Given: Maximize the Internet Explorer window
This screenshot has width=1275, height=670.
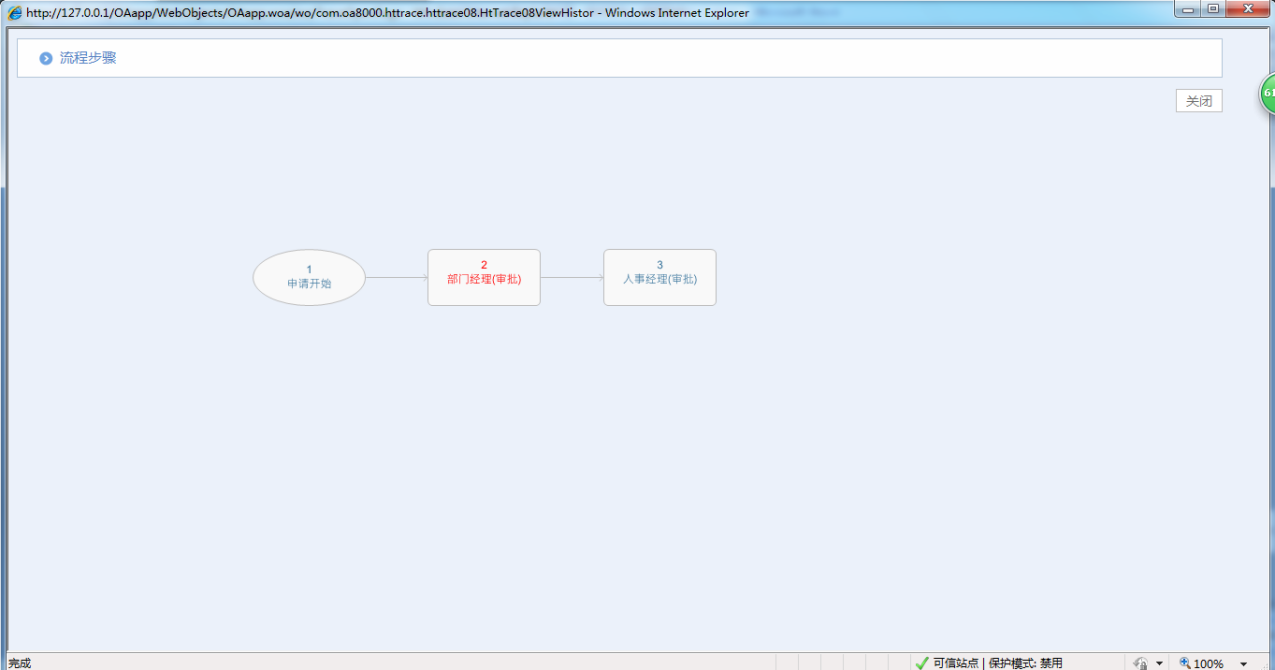Looking at the screenshot, I should 1214,10.
